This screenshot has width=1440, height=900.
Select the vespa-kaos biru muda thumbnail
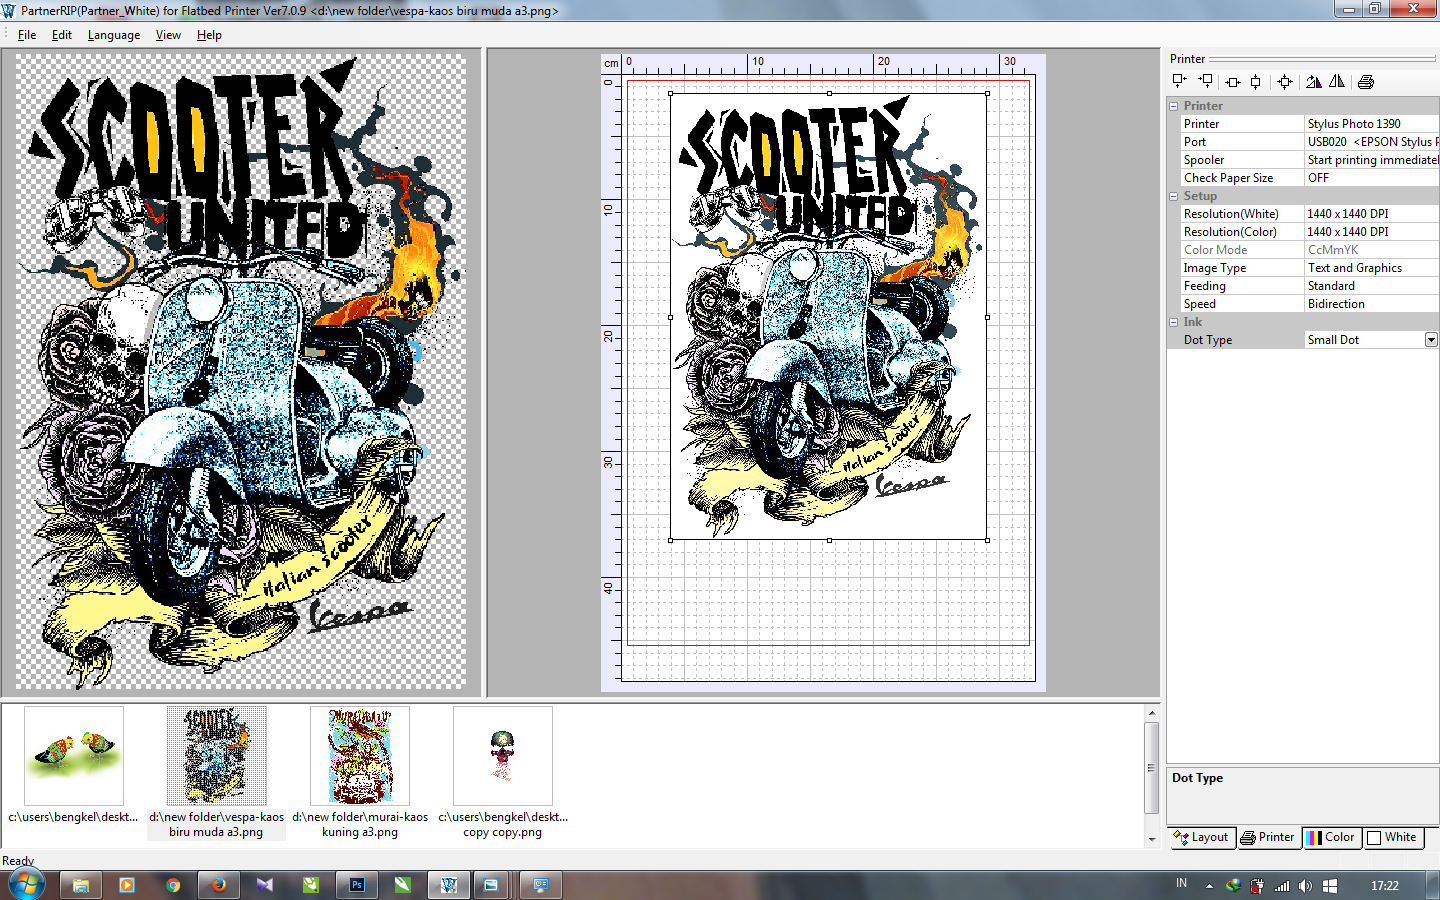coord(217,756)
